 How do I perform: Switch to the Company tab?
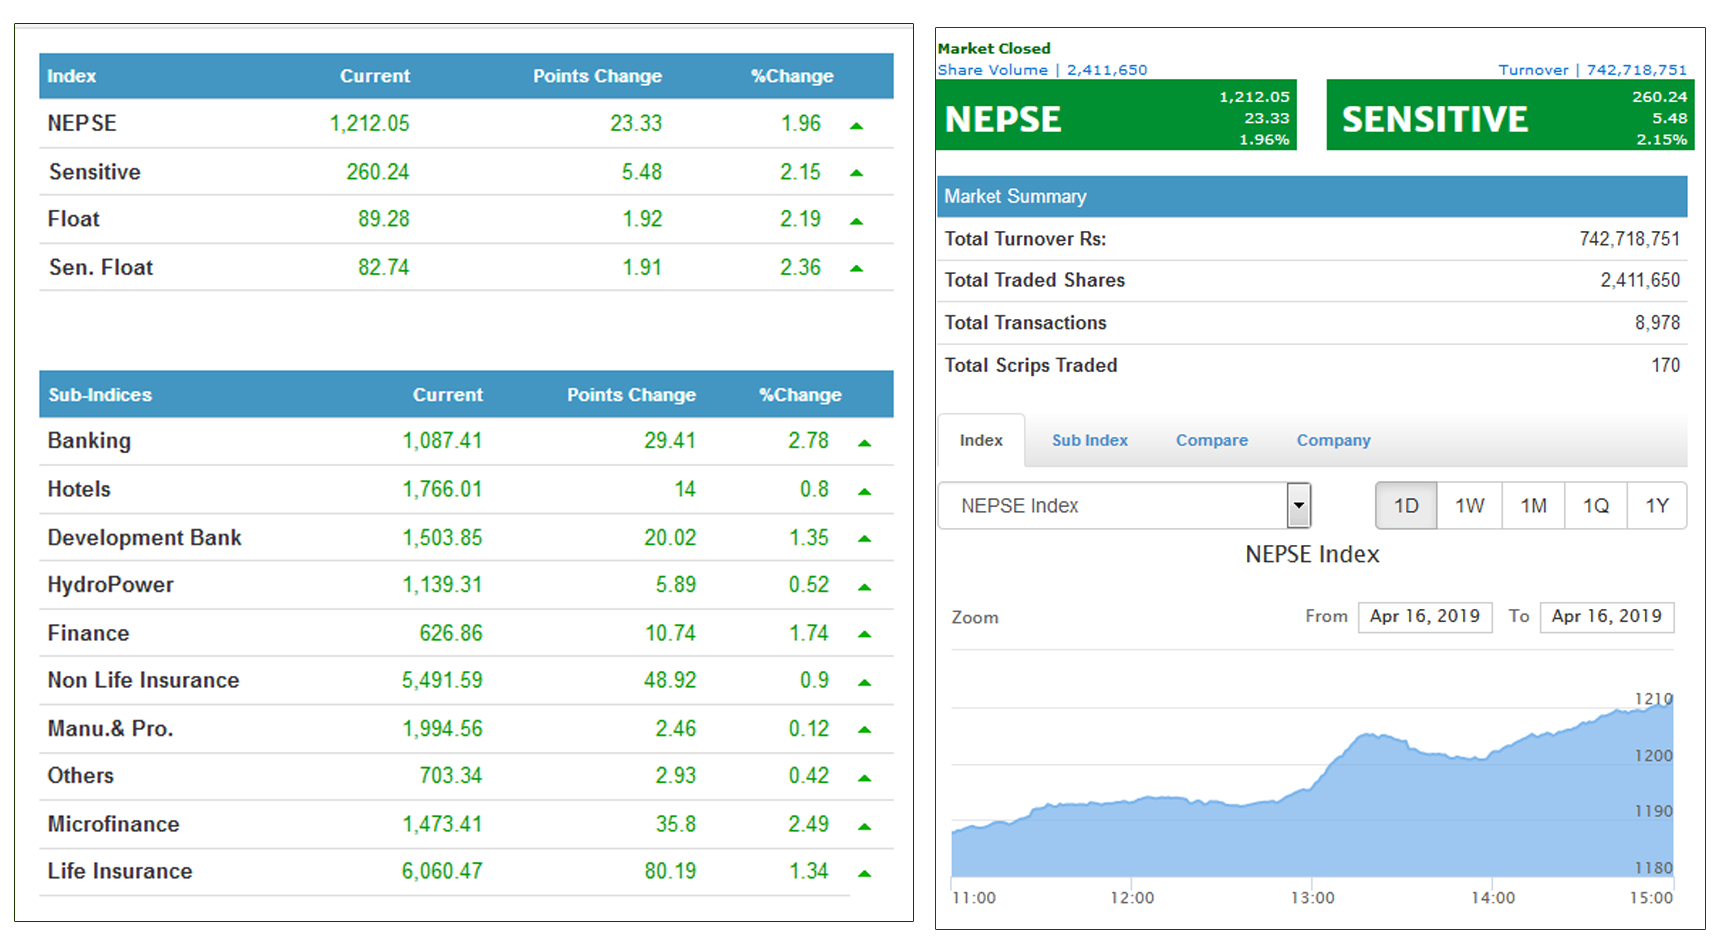click(1333, 440)
